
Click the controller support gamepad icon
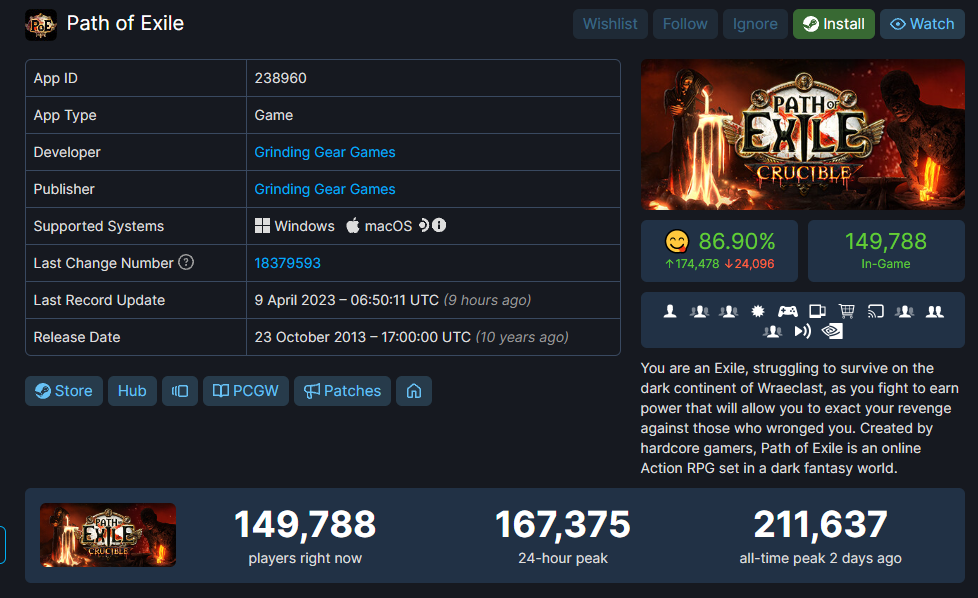coord(787,311)
